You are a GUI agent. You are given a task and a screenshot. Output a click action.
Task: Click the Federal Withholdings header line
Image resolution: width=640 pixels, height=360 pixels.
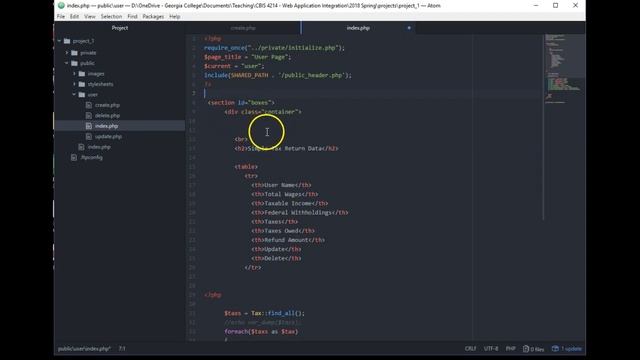[300, 212]
